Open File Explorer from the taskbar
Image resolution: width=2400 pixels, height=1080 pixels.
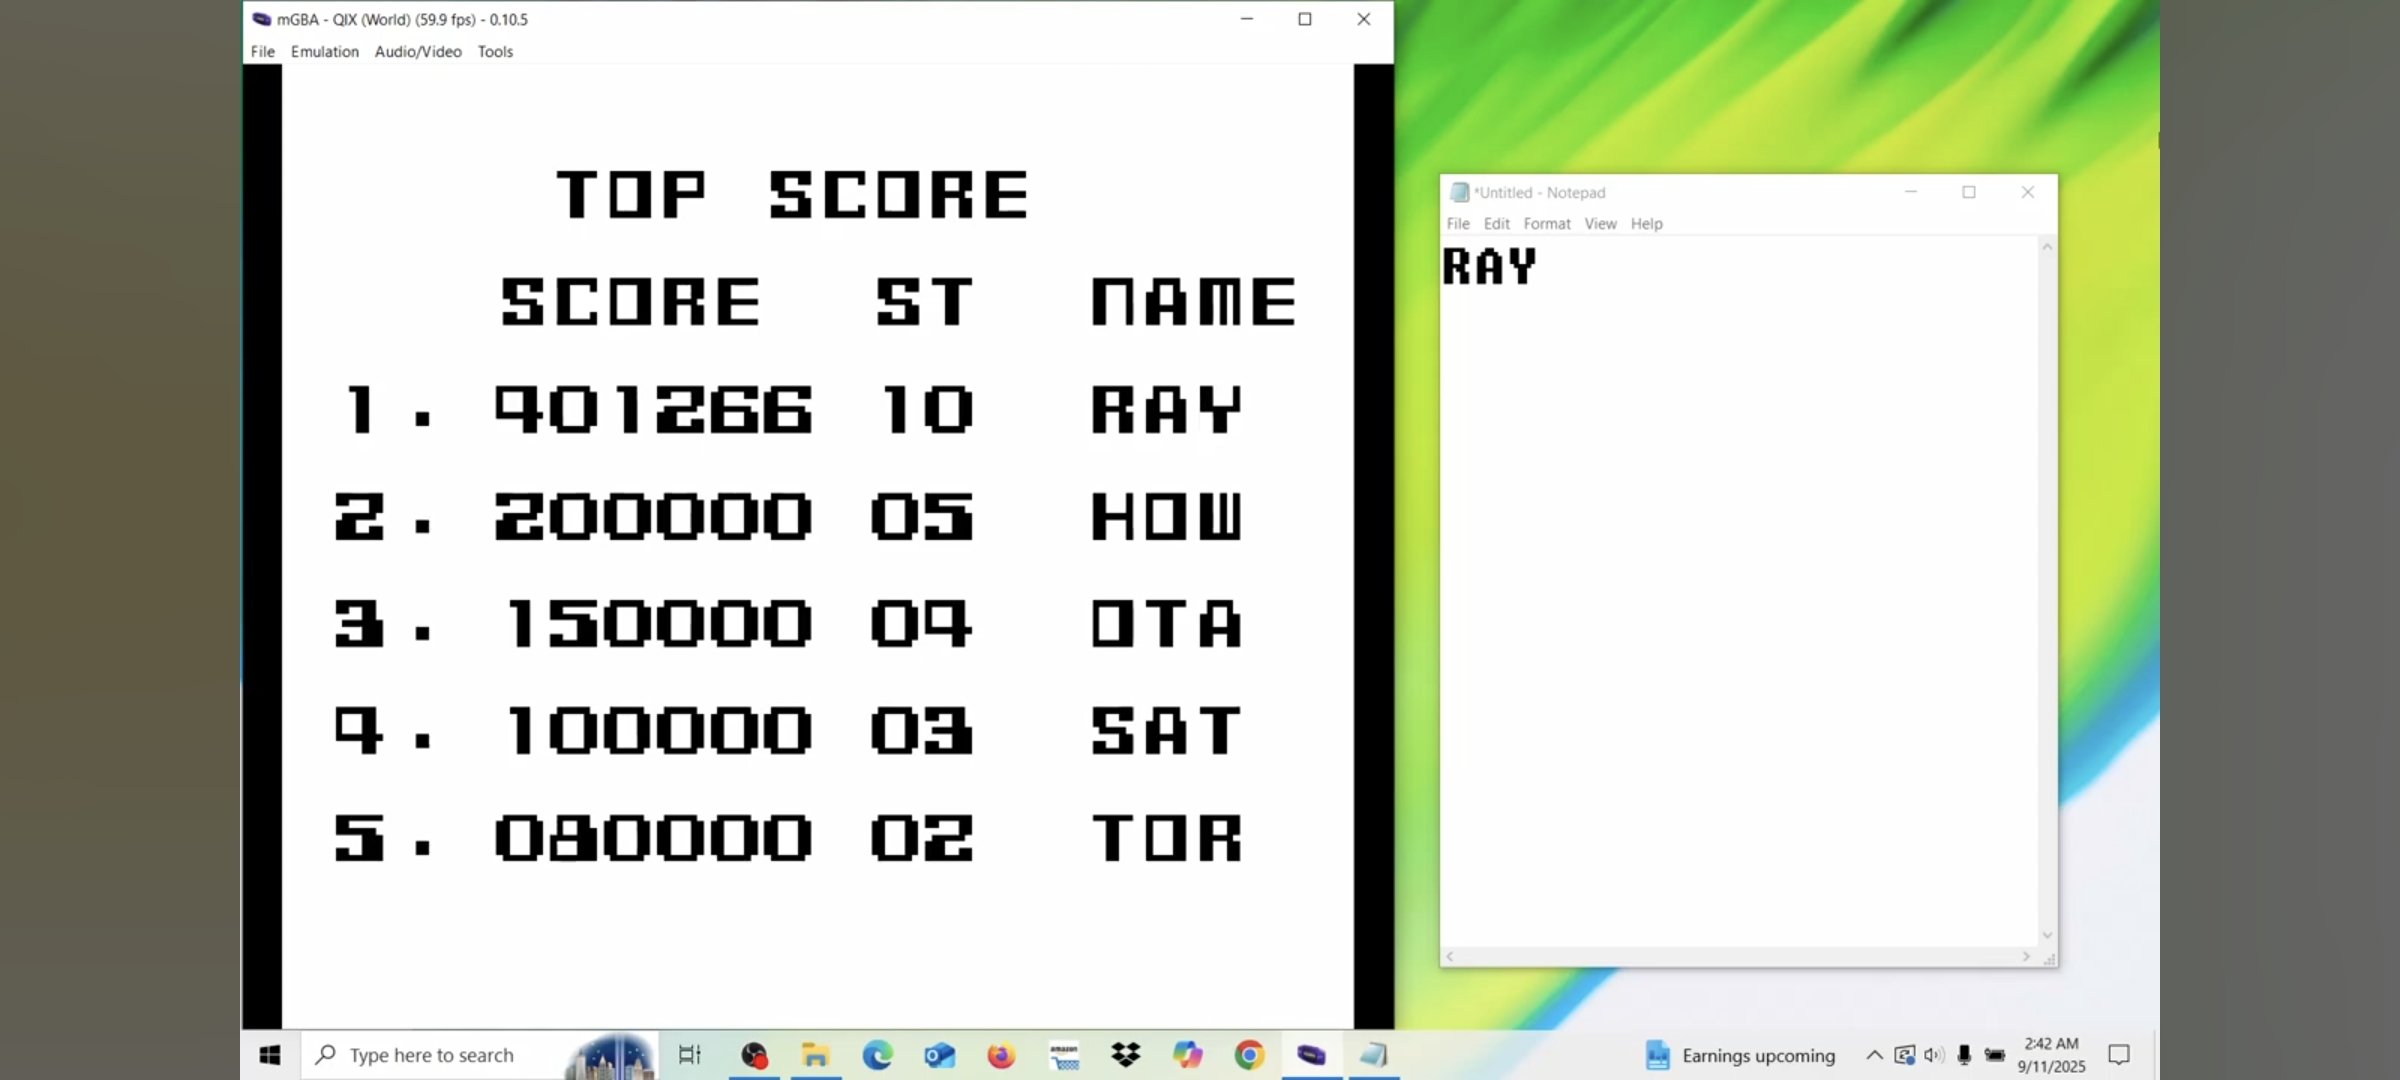pos(815,1055)
